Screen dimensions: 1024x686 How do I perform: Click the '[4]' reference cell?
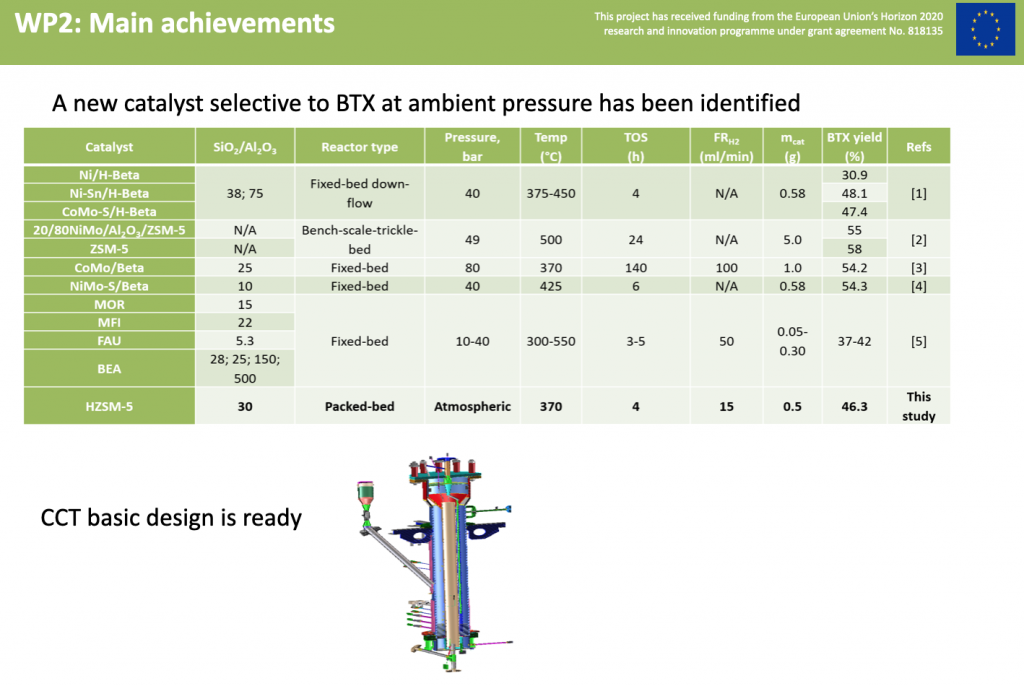click(x=918, y=286)
